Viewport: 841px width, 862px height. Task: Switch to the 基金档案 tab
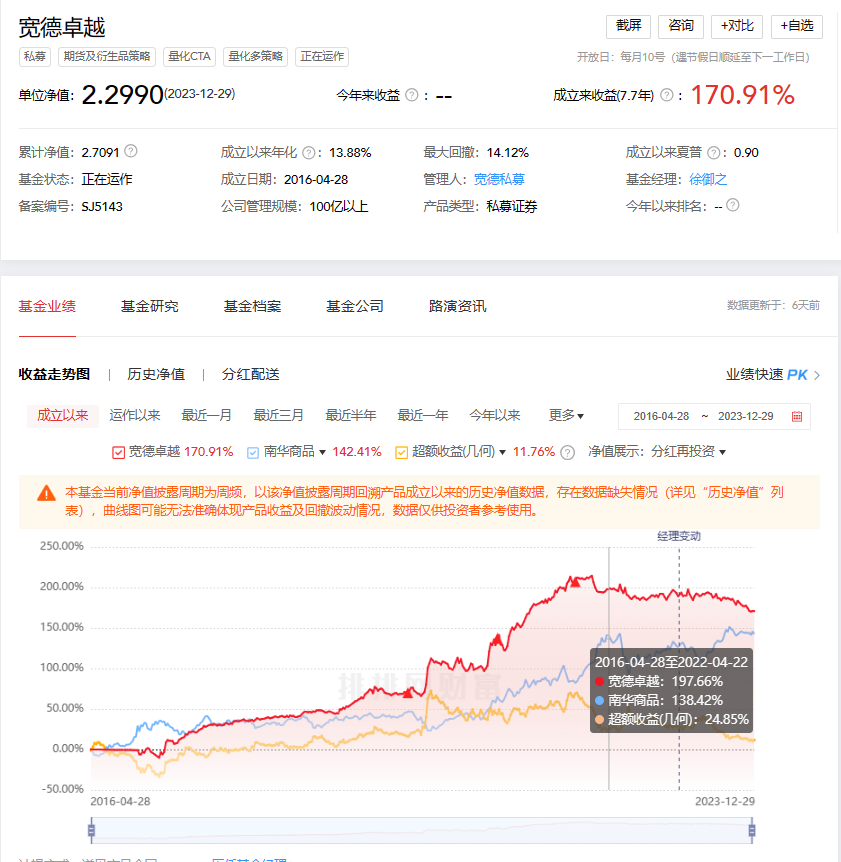[252, 306]
